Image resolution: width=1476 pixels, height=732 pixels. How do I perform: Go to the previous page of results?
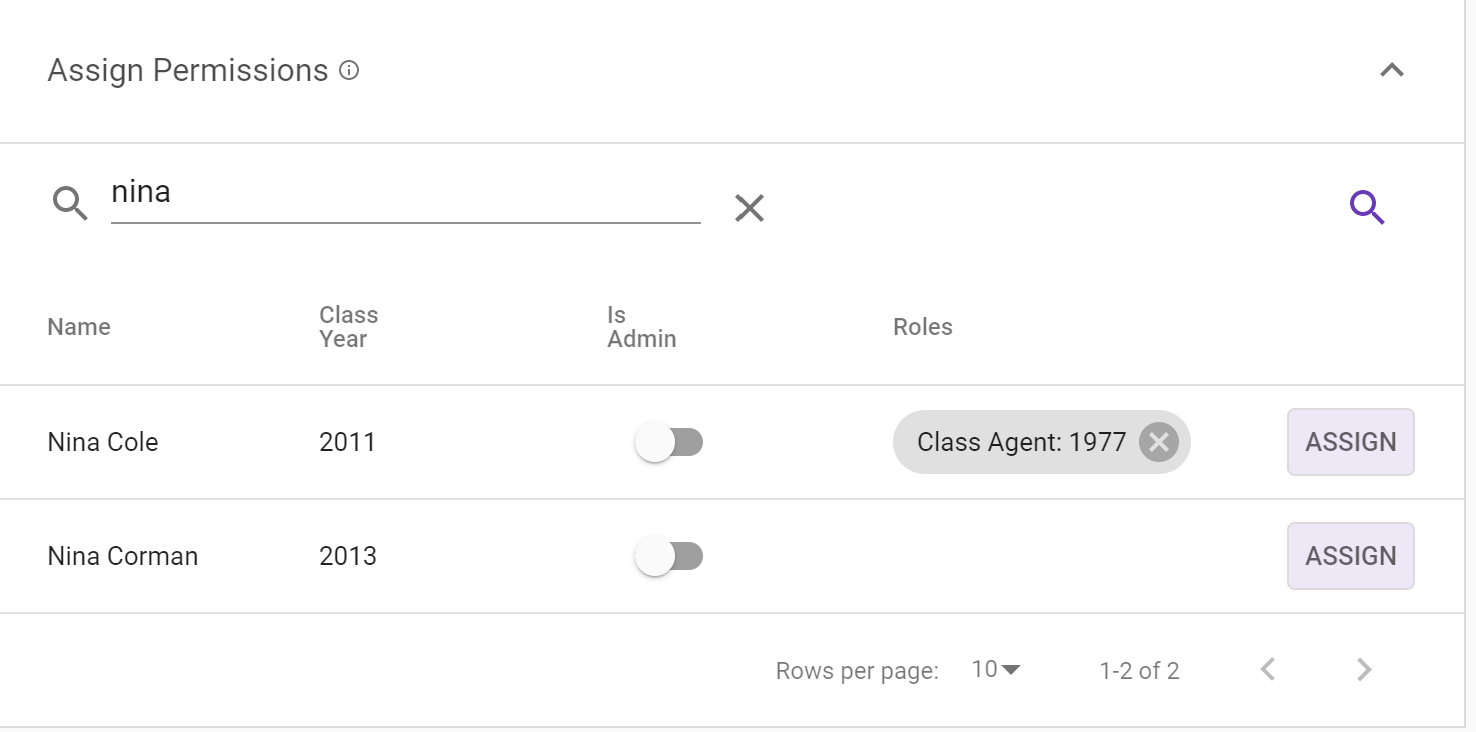coord(1268,669)
